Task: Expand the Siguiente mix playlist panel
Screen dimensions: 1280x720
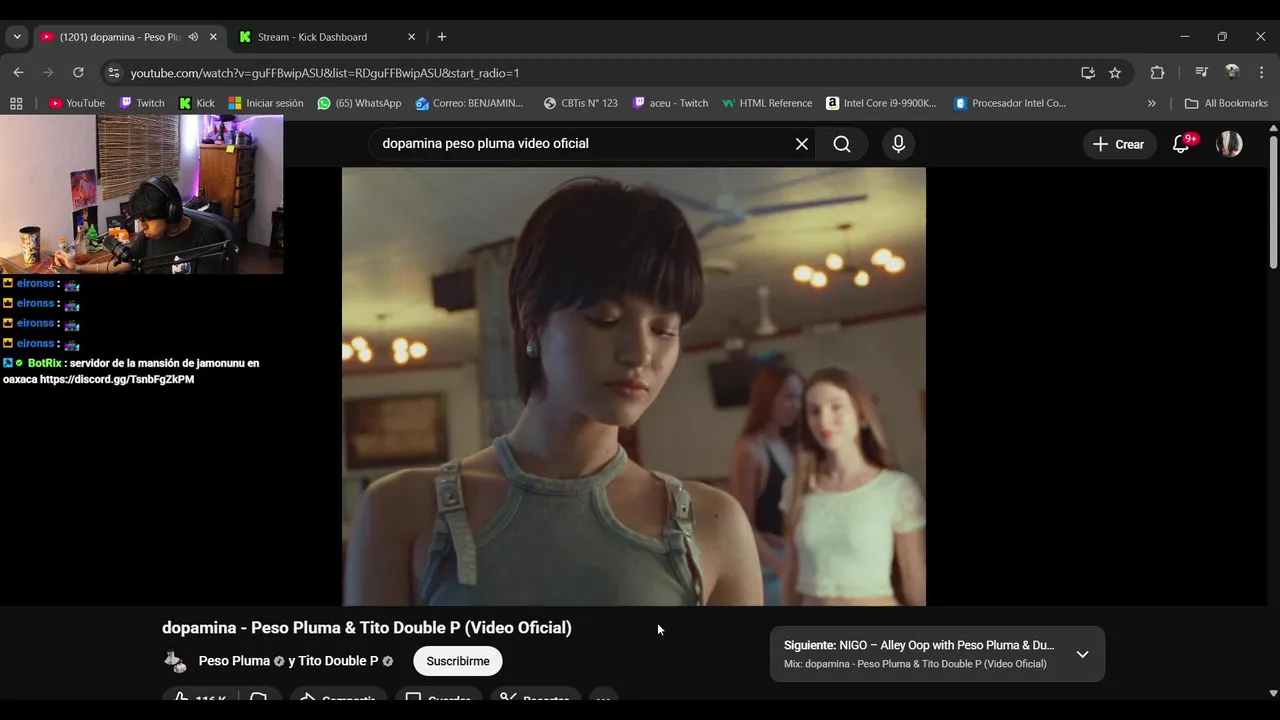Action: coord(1082,654)
